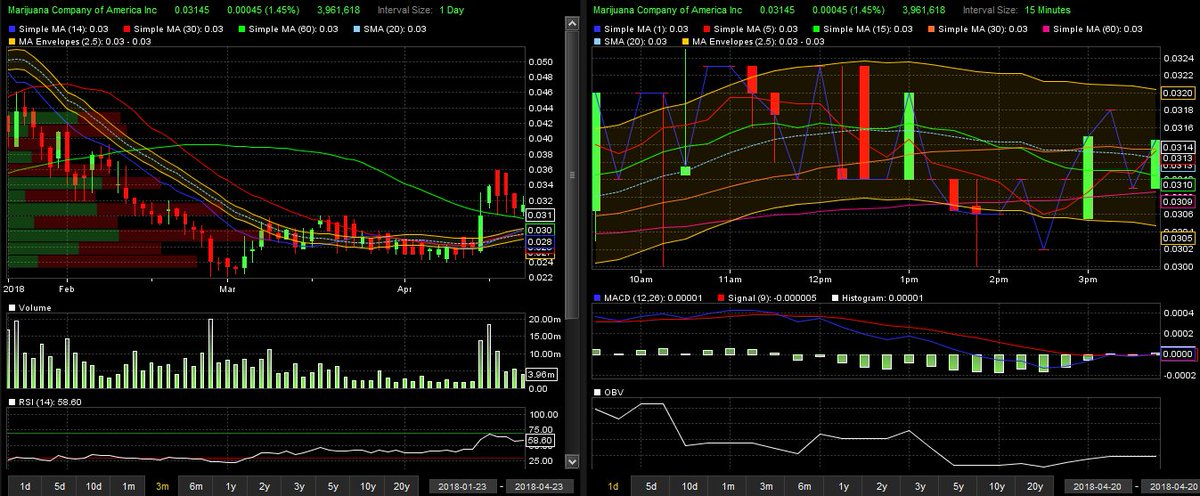Select the highlighted 1d range, 15-minute chart
This screenshot has width=1200, height=496.
pyautogui.click(x=613, y=486)
